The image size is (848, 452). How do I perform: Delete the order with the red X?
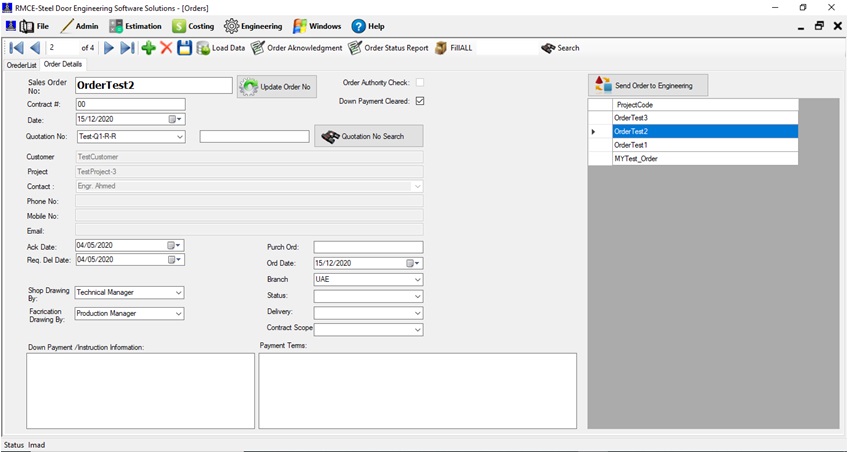tap(167, 48)
